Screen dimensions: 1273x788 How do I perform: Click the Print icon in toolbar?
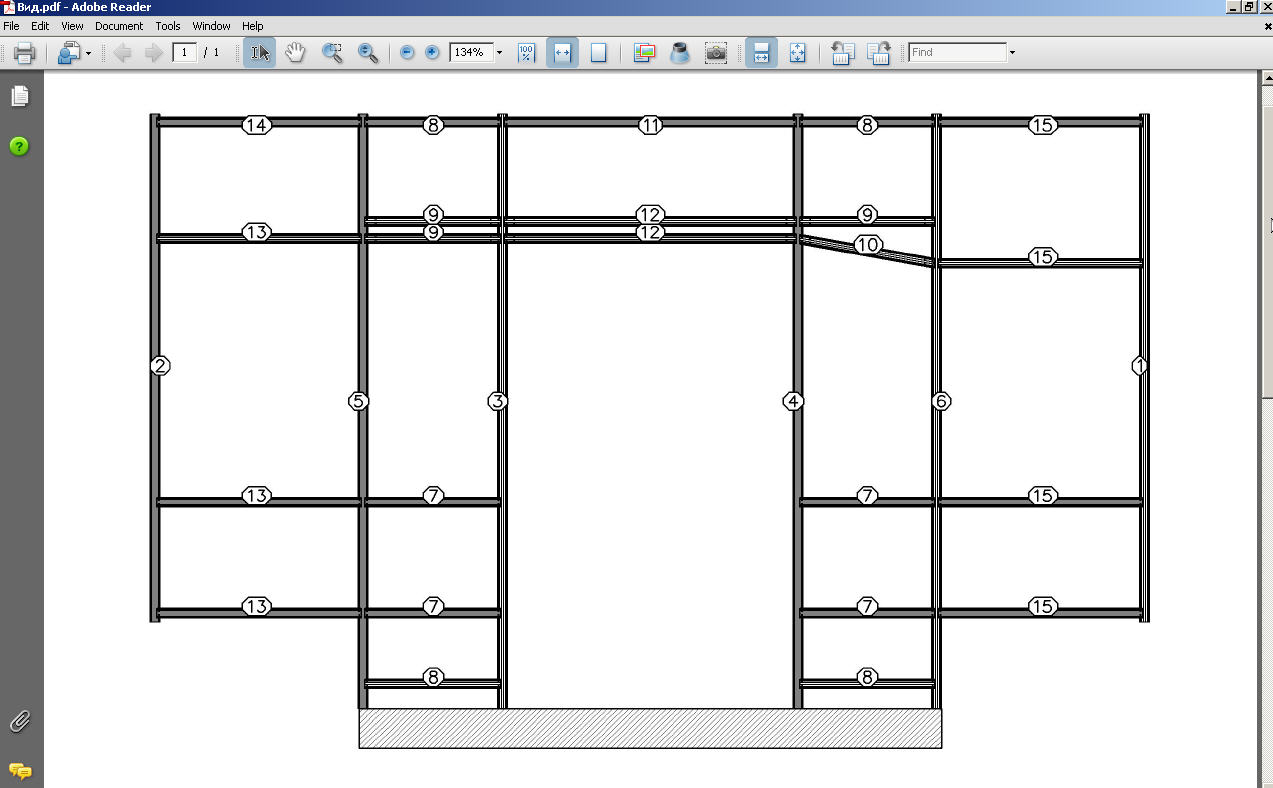coord(24,52)
